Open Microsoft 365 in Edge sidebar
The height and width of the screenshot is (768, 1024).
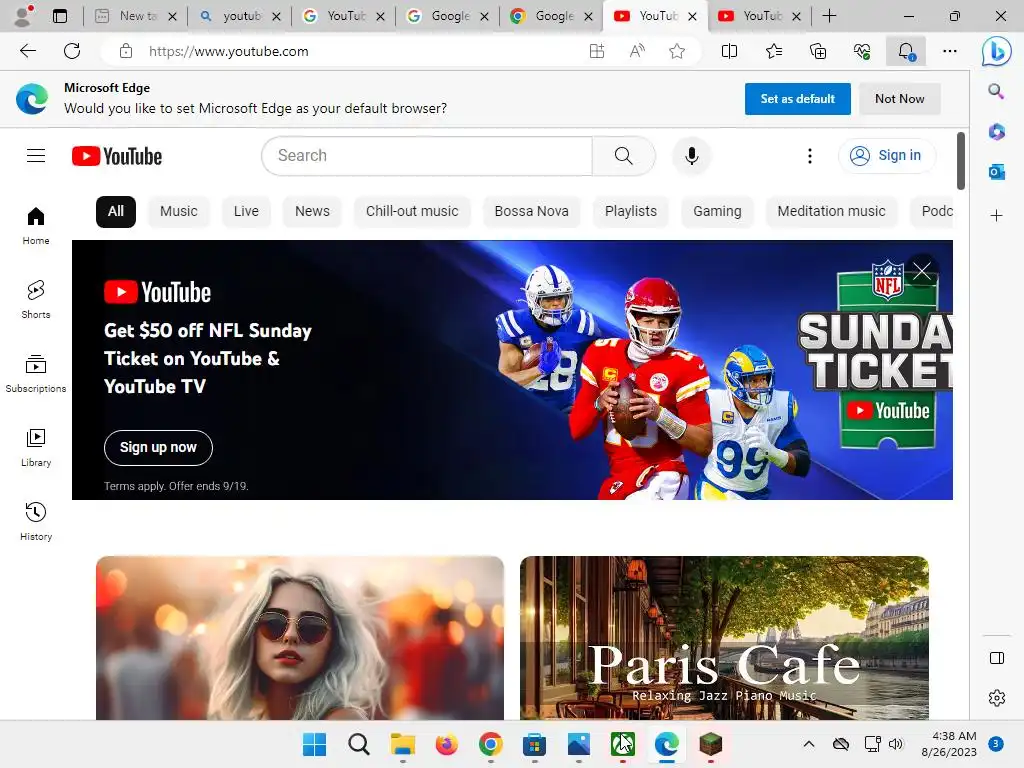[x=997, y=132]
